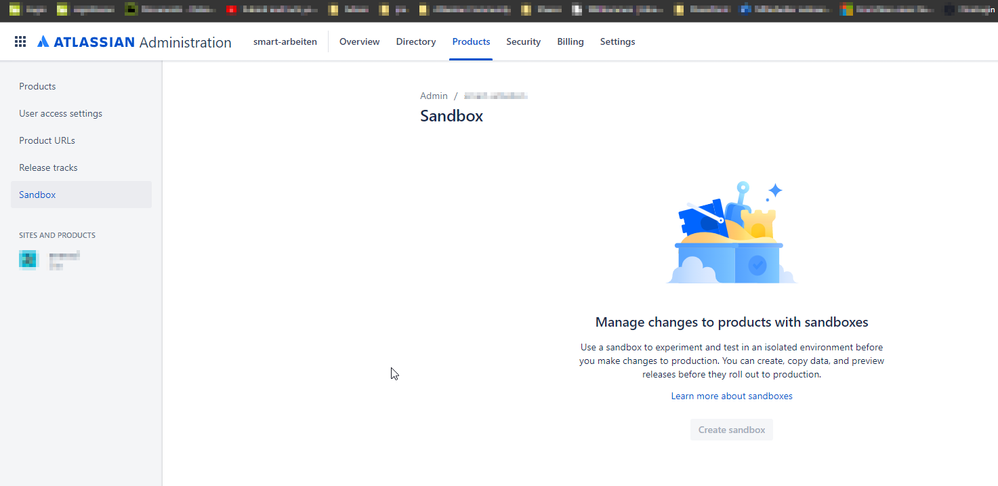Click the Admin breadcrumb link

[434, 95]
